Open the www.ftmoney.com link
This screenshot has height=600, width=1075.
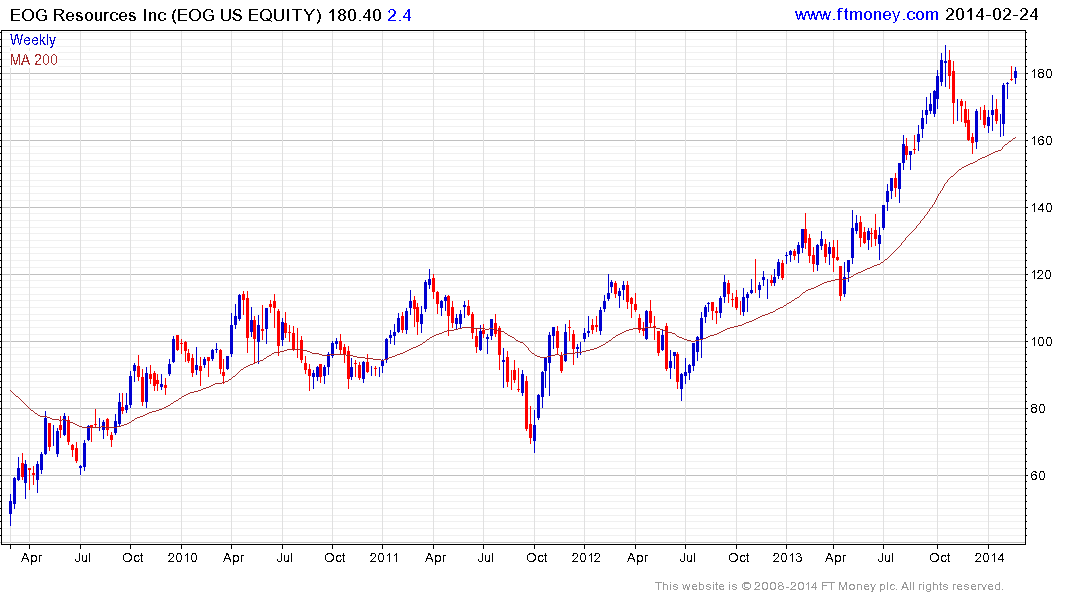point(866,14)
